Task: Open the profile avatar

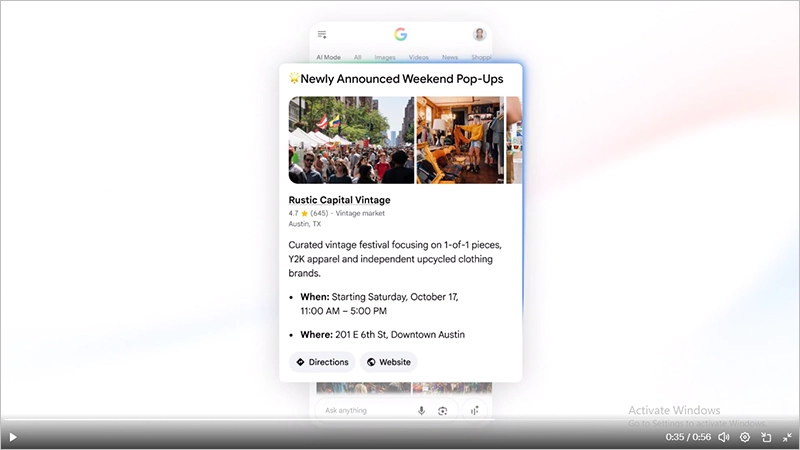Action: (x=480, y=34)
